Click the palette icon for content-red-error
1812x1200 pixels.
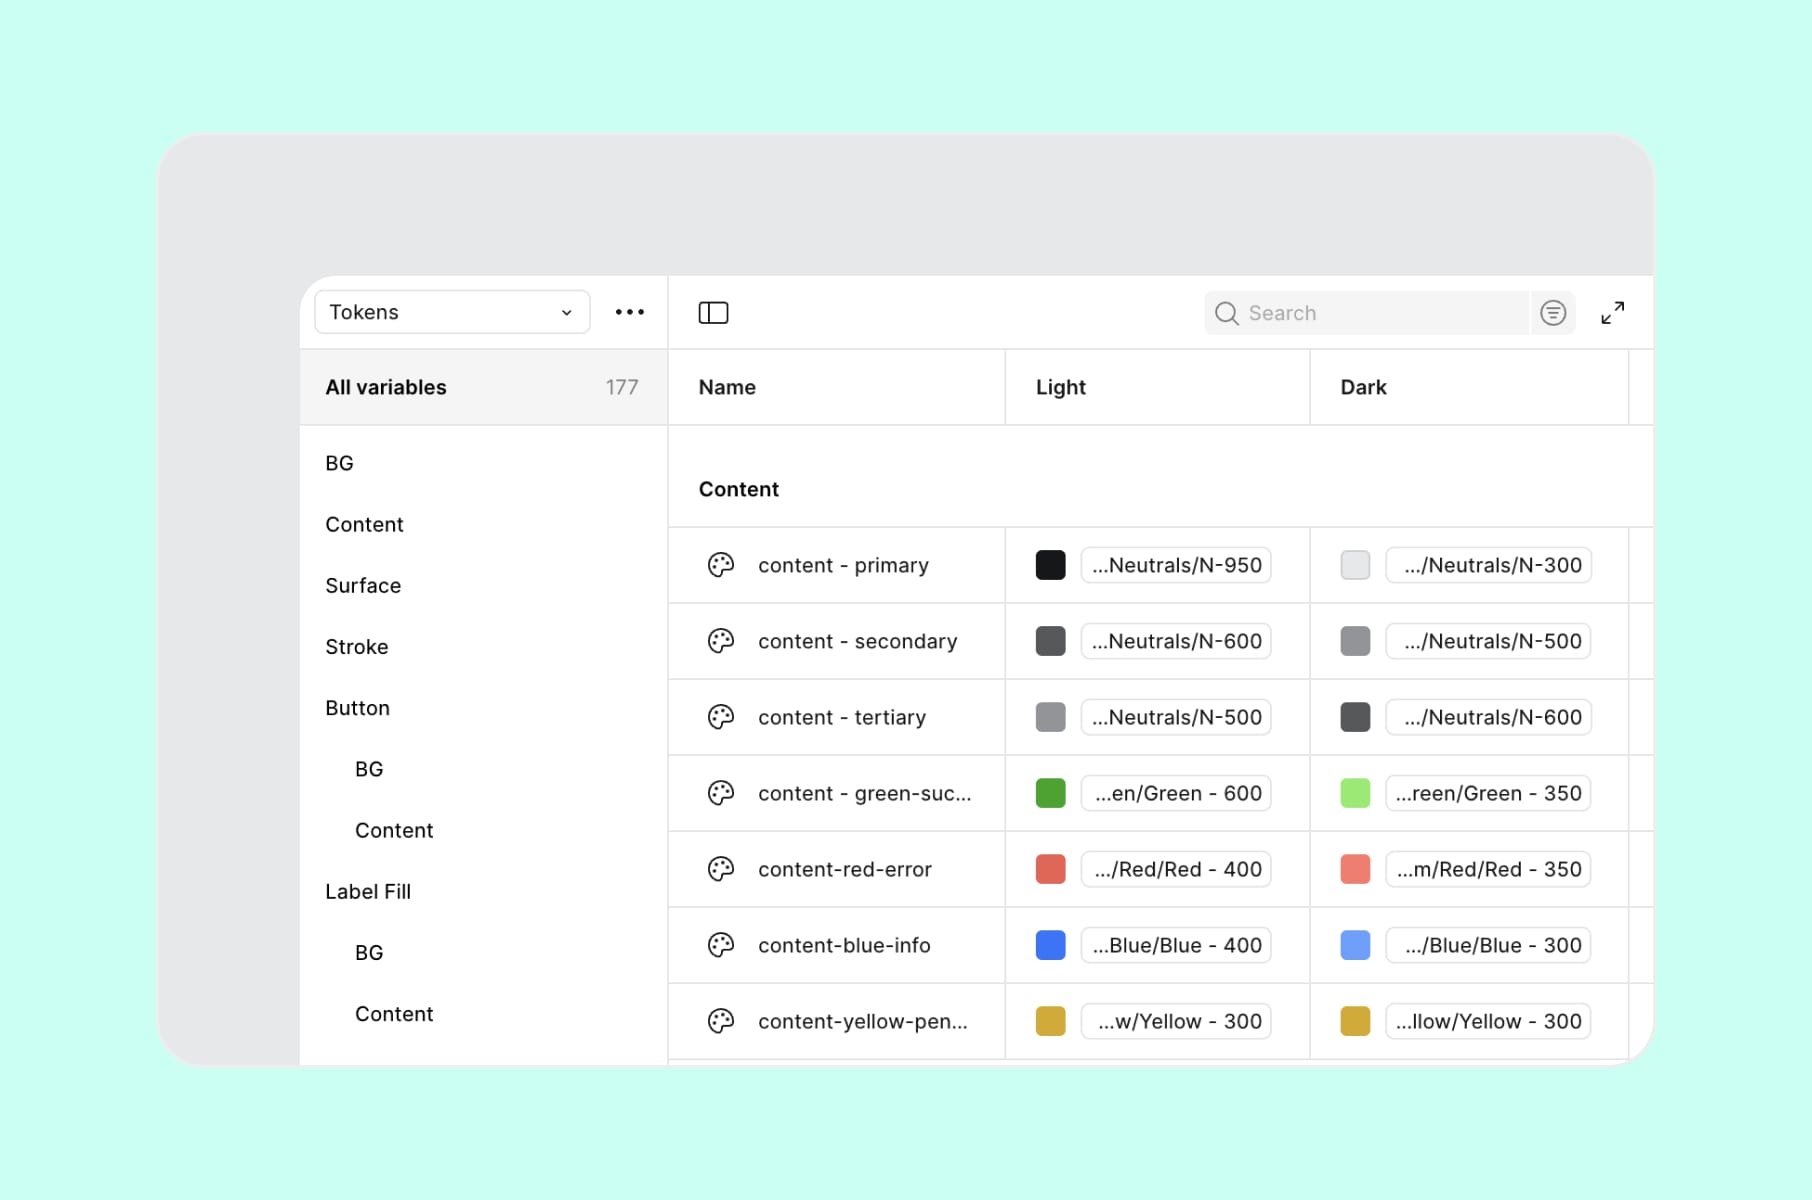click(721, 869)
